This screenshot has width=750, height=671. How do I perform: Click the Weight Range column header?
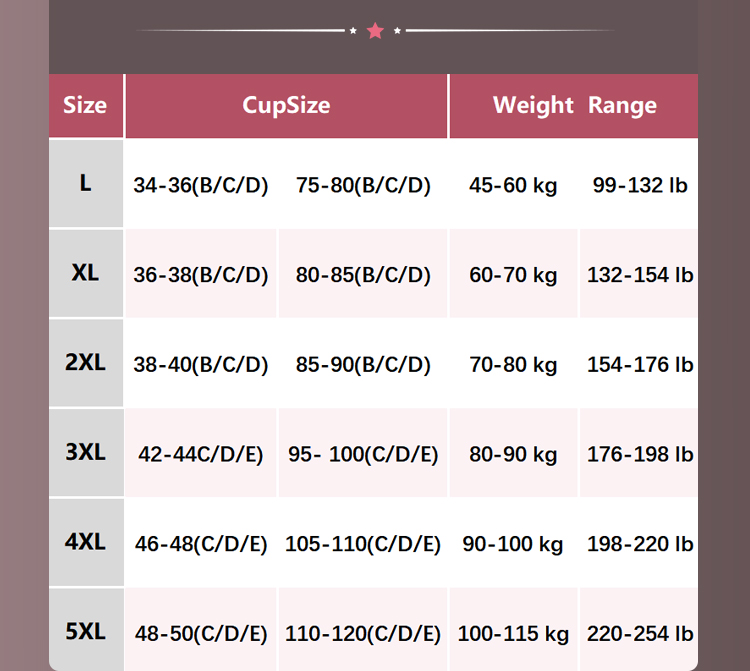coord(574,105)
